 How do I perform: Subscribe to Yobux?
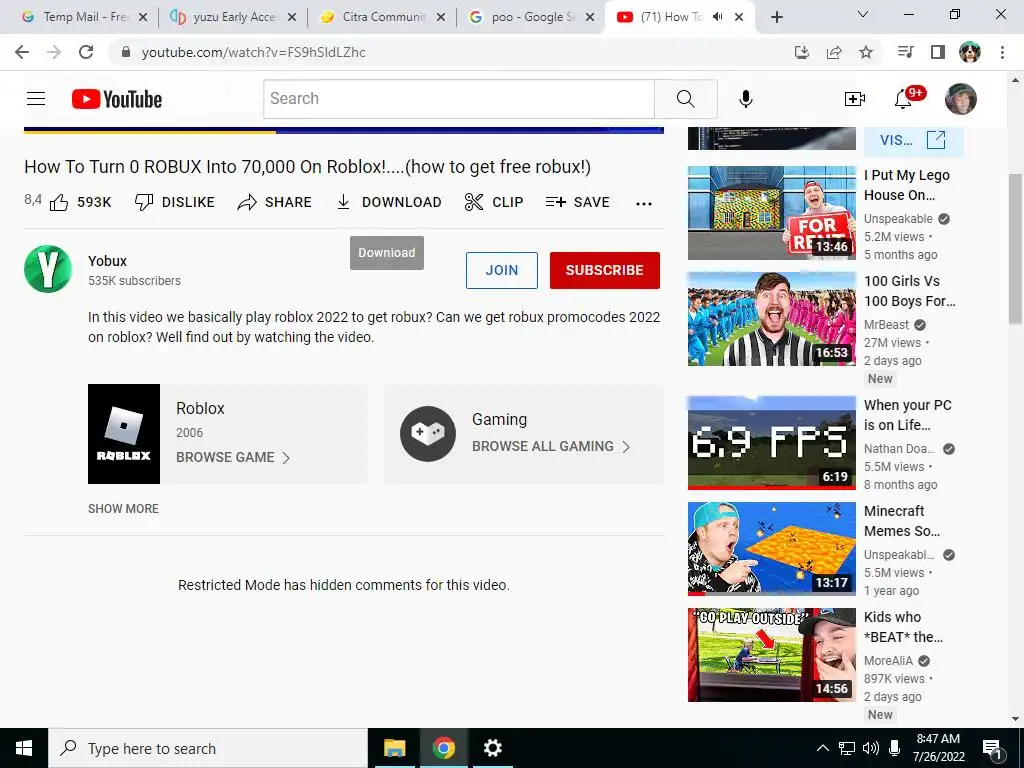pyautogui.click(x=605, y=270)
